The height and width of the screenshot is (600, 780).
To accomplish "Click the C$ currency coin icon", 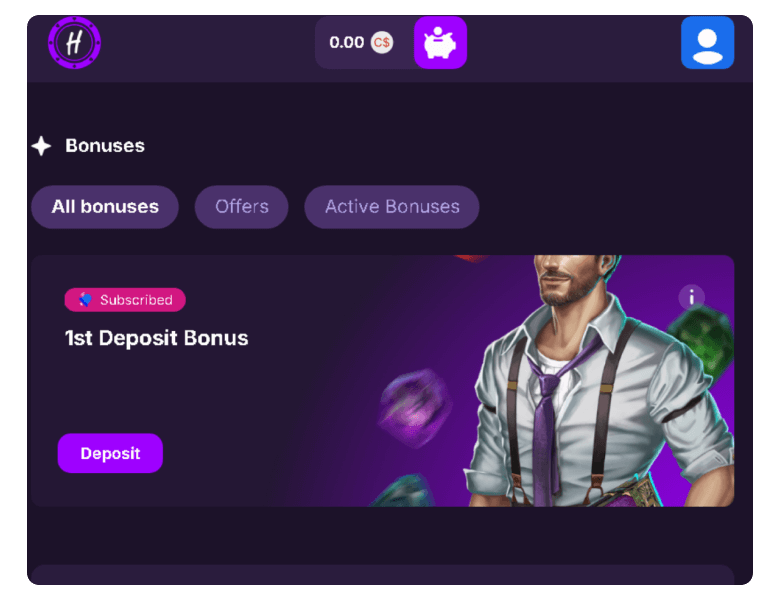I will [x=382, y=43].
